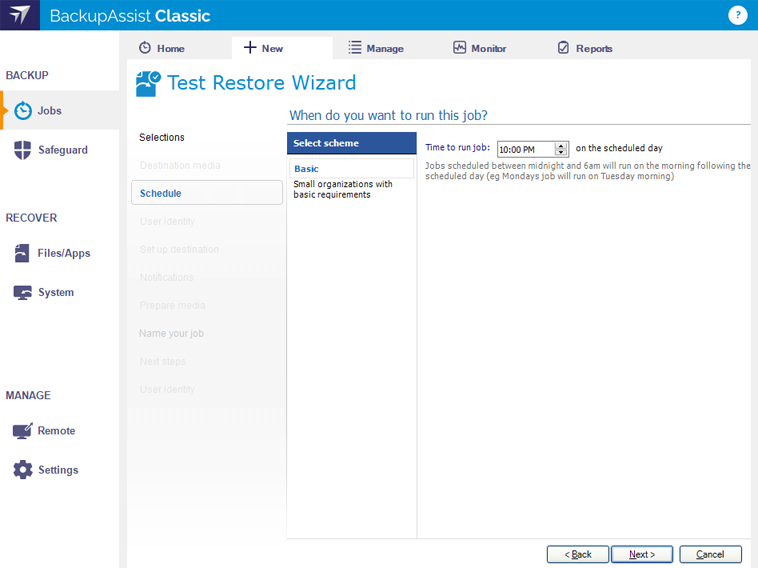Select the Prepare media step

[172, 306]
